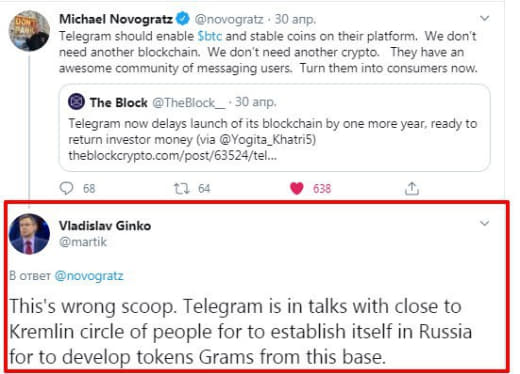
Task: Open the @martik handle
Action: pyautogui.click(x=83, y=242)
